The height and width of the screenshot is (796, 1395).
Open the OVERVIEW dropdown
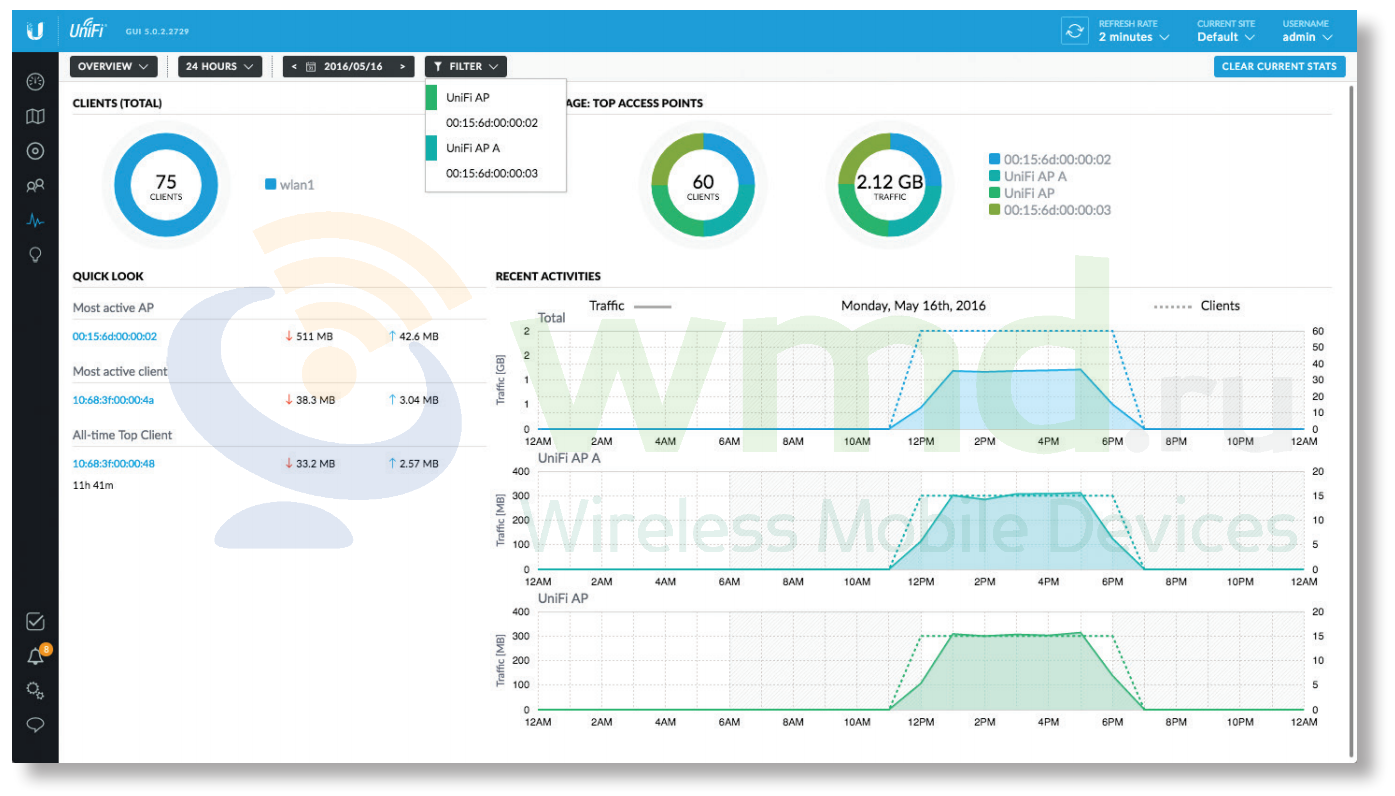(x=114, y=66)
